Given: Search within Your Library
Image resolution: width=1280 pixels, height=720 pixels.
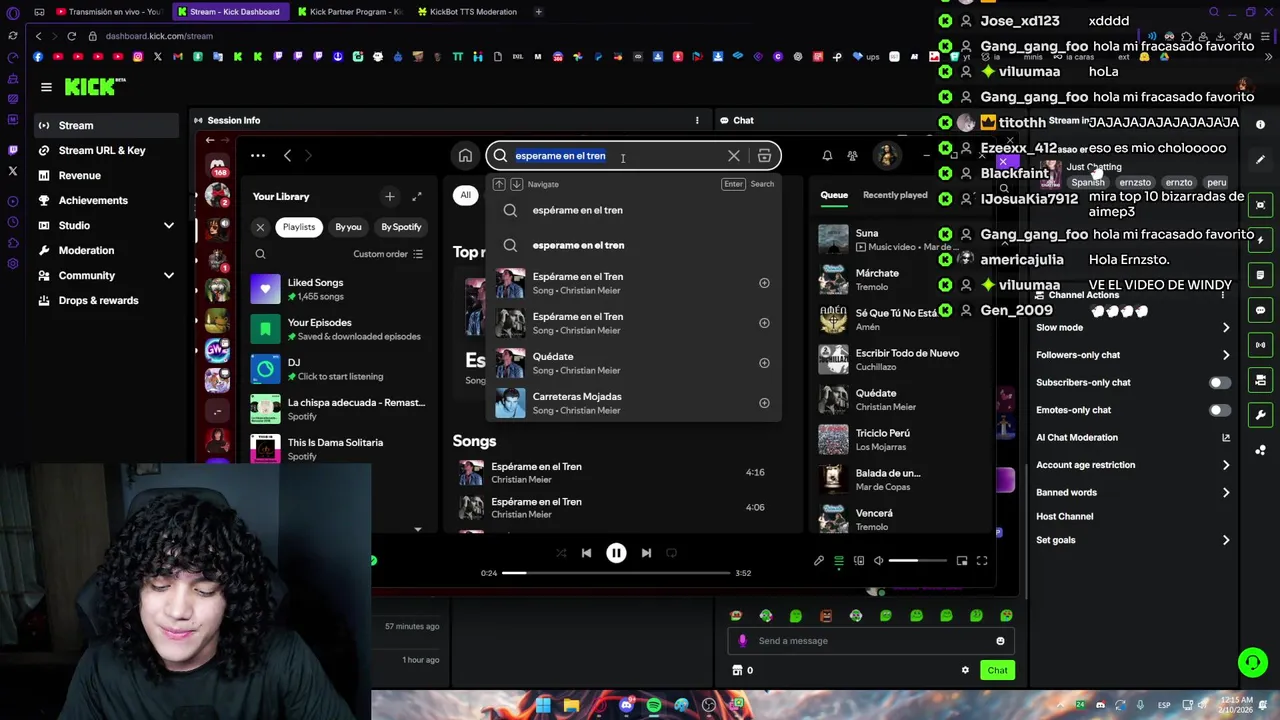Looking at the screenshot, I should tap(260, 254).
